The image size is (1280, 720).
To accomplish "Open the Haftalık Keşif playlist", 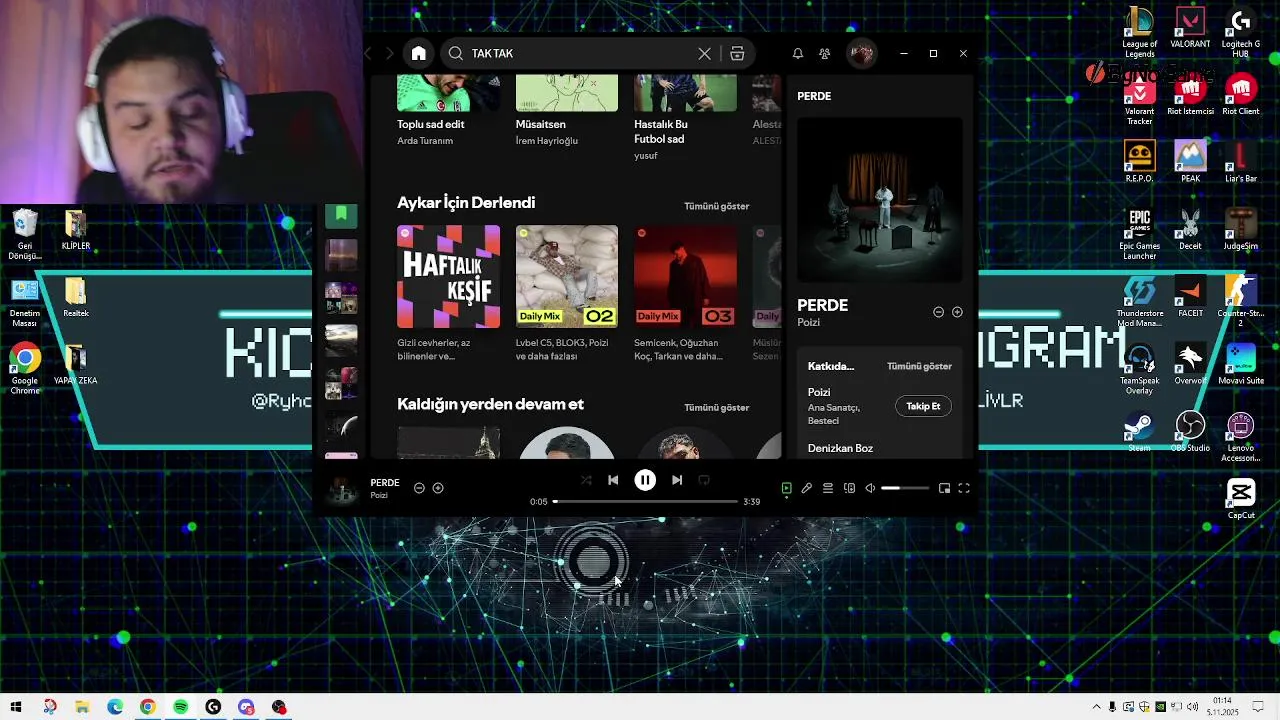I will tap(448, 277).
